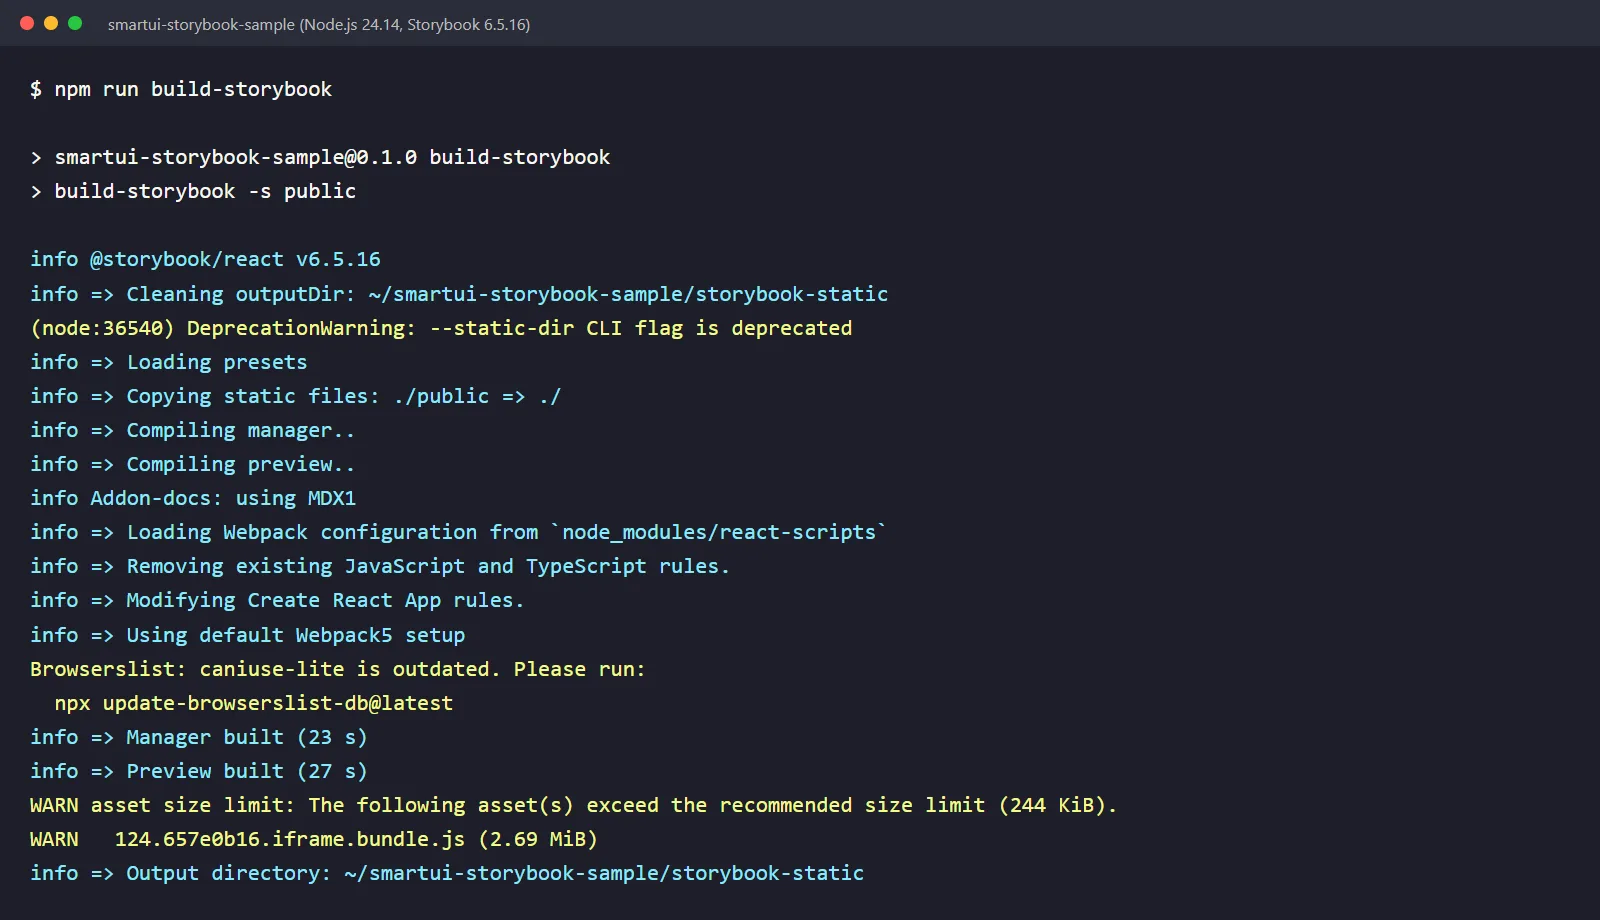Click the window title 'smartui-storybook-sample'
Screen dimensions: 1600x920
(x=319, y=24)
